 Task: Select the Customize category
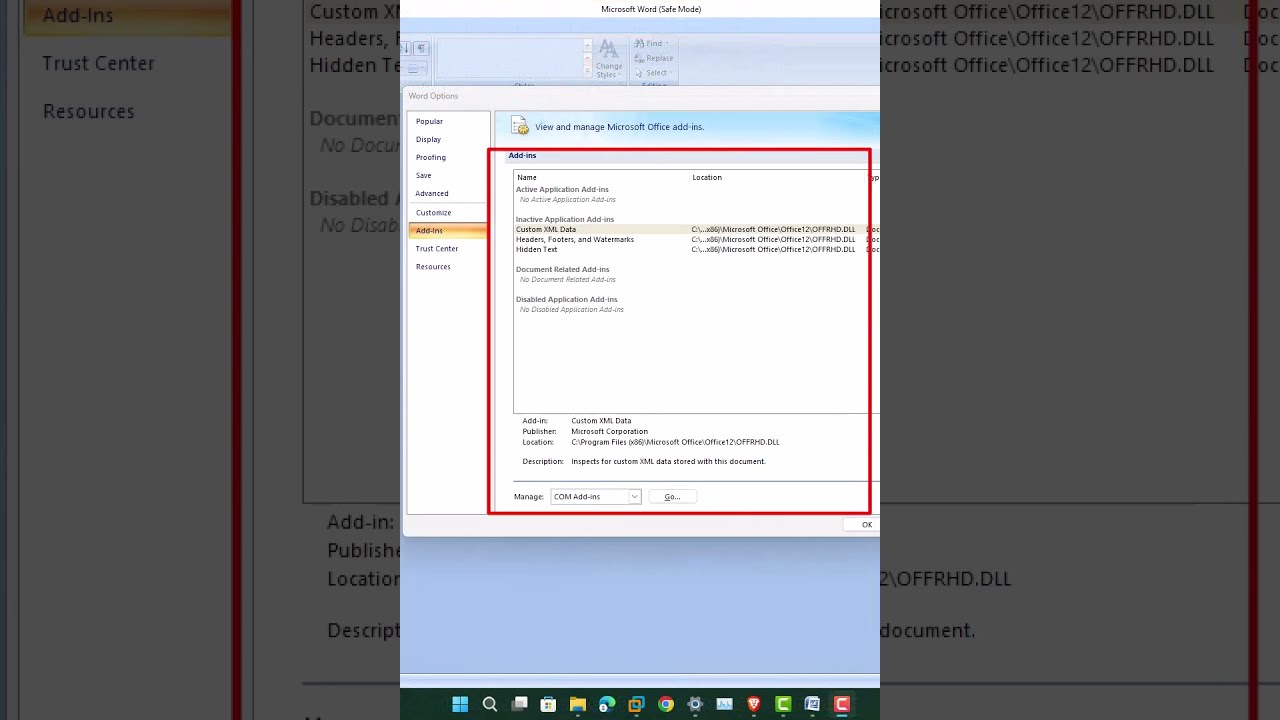point(434,212)
